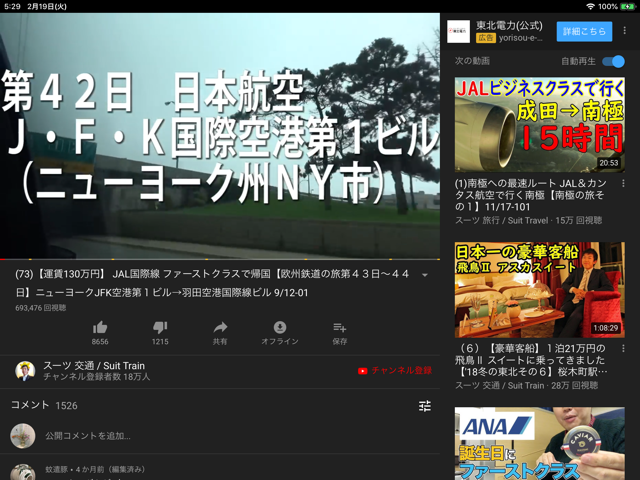Play JAL ビジネスクラス 南極 thumbnail

[540, 124]
